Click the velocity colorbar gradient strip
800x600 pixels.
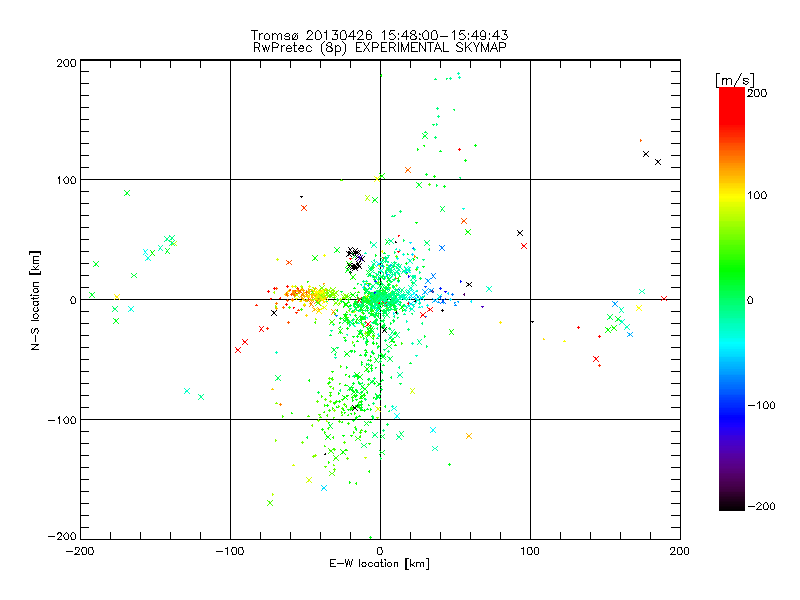point(732,299)
